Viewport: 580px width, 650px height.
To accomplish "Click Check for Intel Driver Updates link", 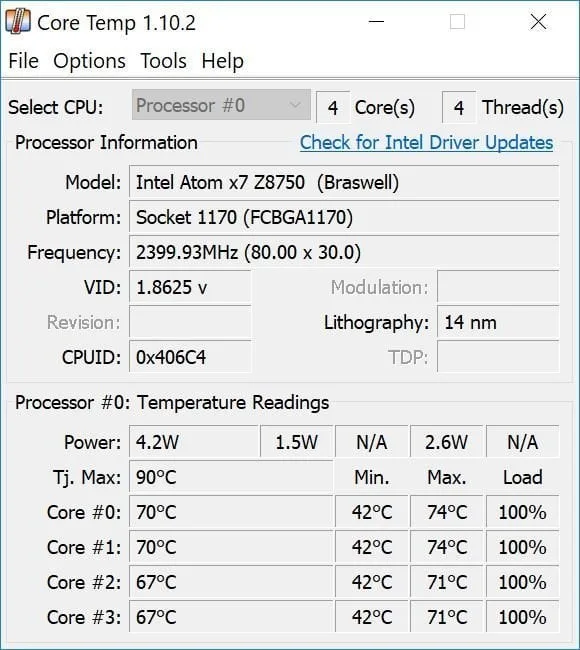I will (426, 143).
